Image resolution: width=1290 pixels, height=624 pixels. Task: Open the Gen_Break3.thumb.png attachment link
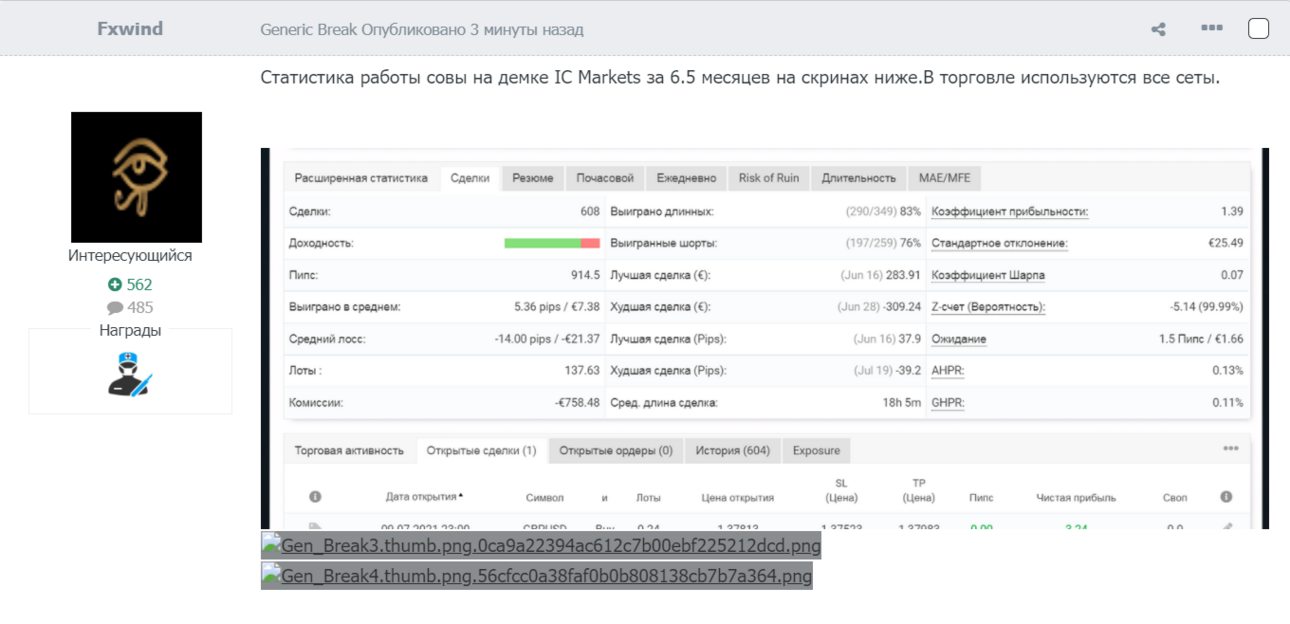point(541,545)
